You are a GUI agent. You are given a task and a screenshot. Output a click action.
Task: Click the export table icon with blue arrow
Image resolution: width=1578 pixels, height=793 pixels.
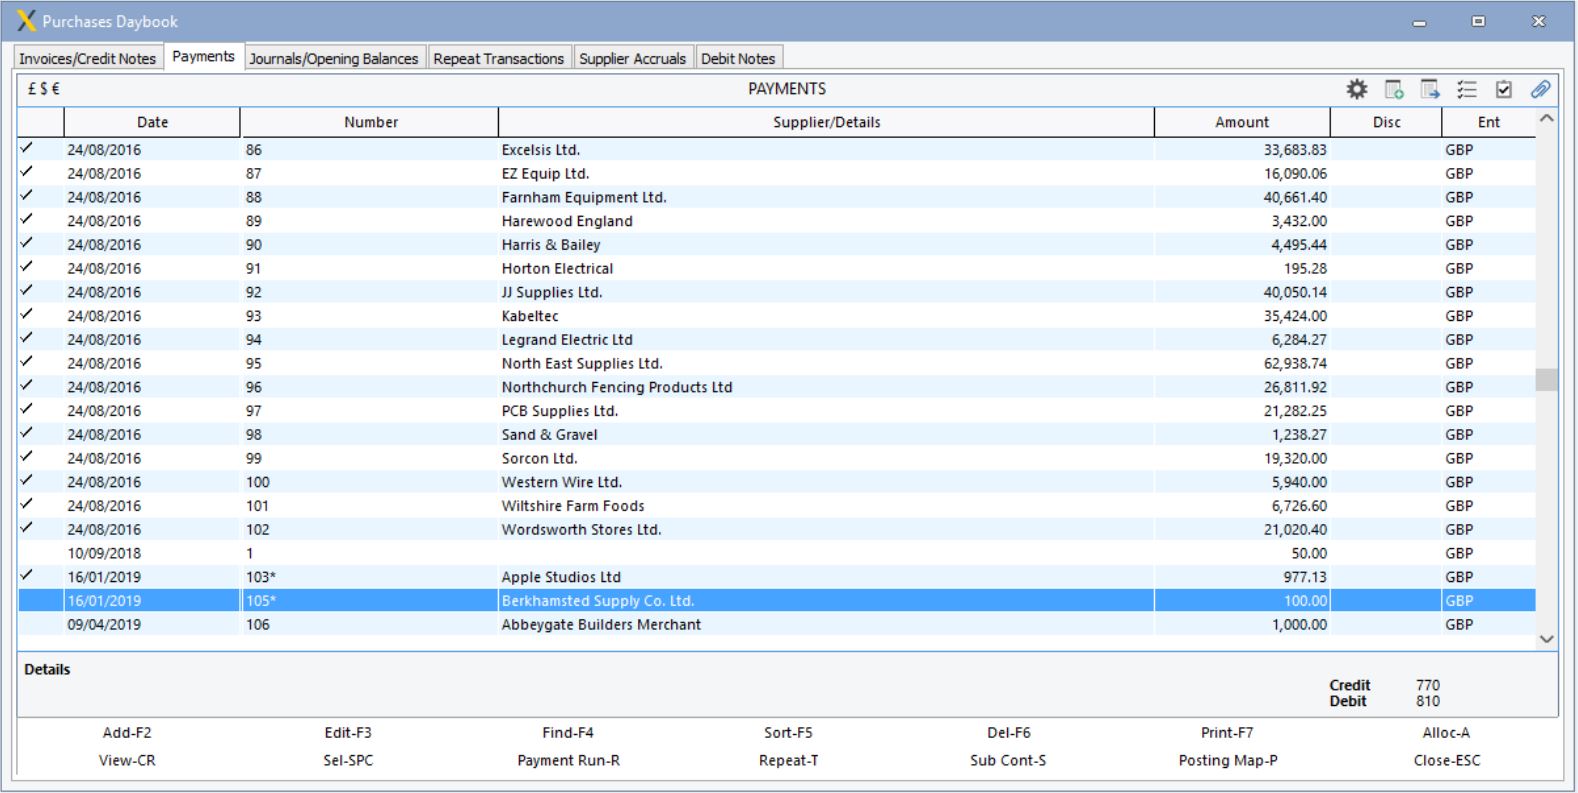(x=1430, y=89)
